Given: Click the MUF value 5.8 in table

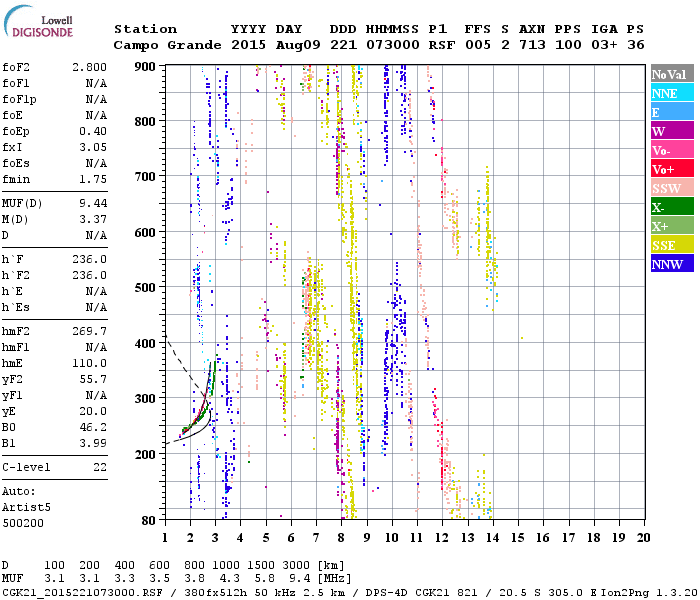Looking at the screenshot, I should tap(264, 578).
